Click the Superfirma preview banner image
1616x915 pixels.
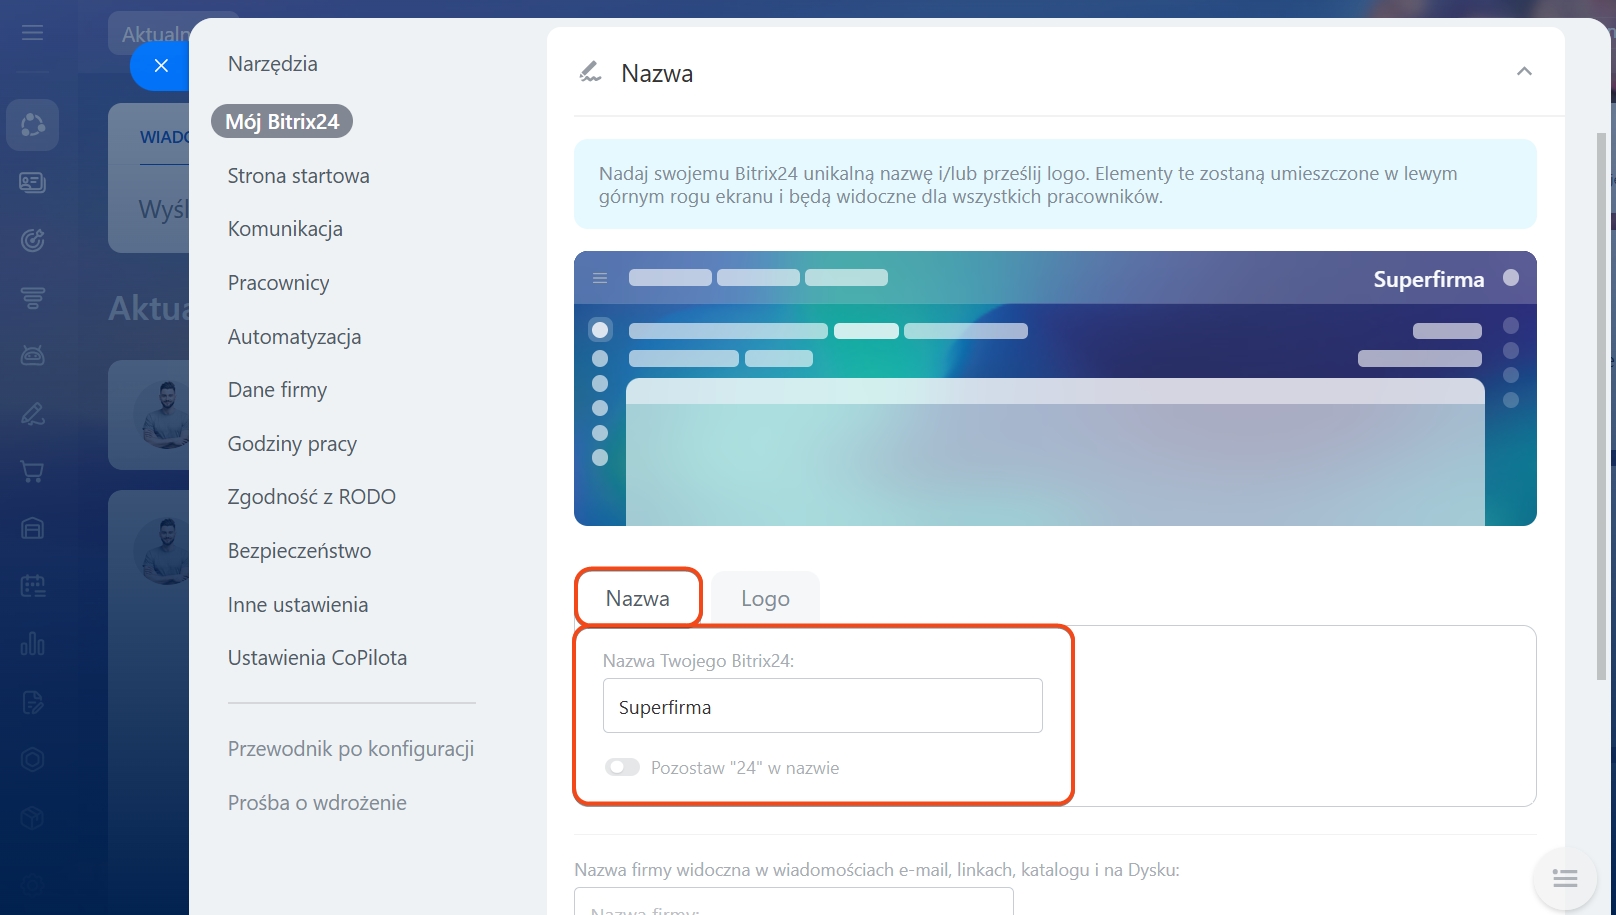click(x=1055, y=388)
